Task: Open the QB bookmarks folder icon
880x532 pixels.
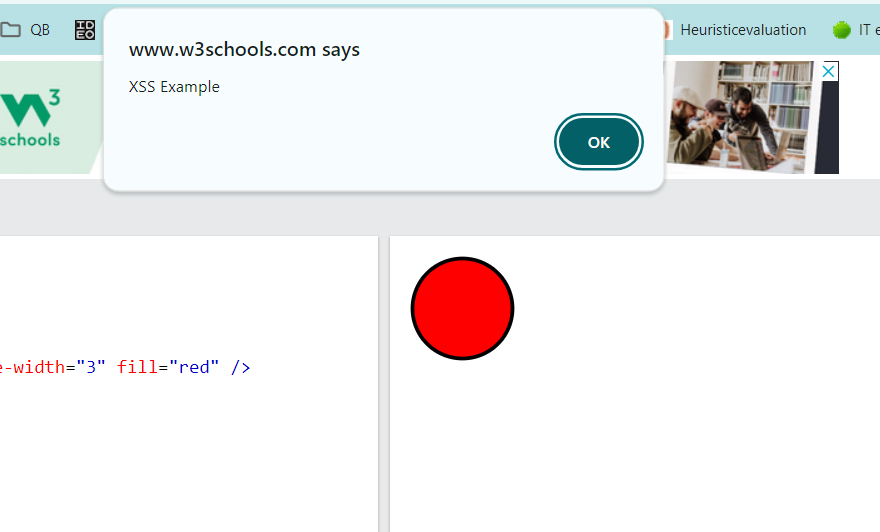Action: pos(11,30)
